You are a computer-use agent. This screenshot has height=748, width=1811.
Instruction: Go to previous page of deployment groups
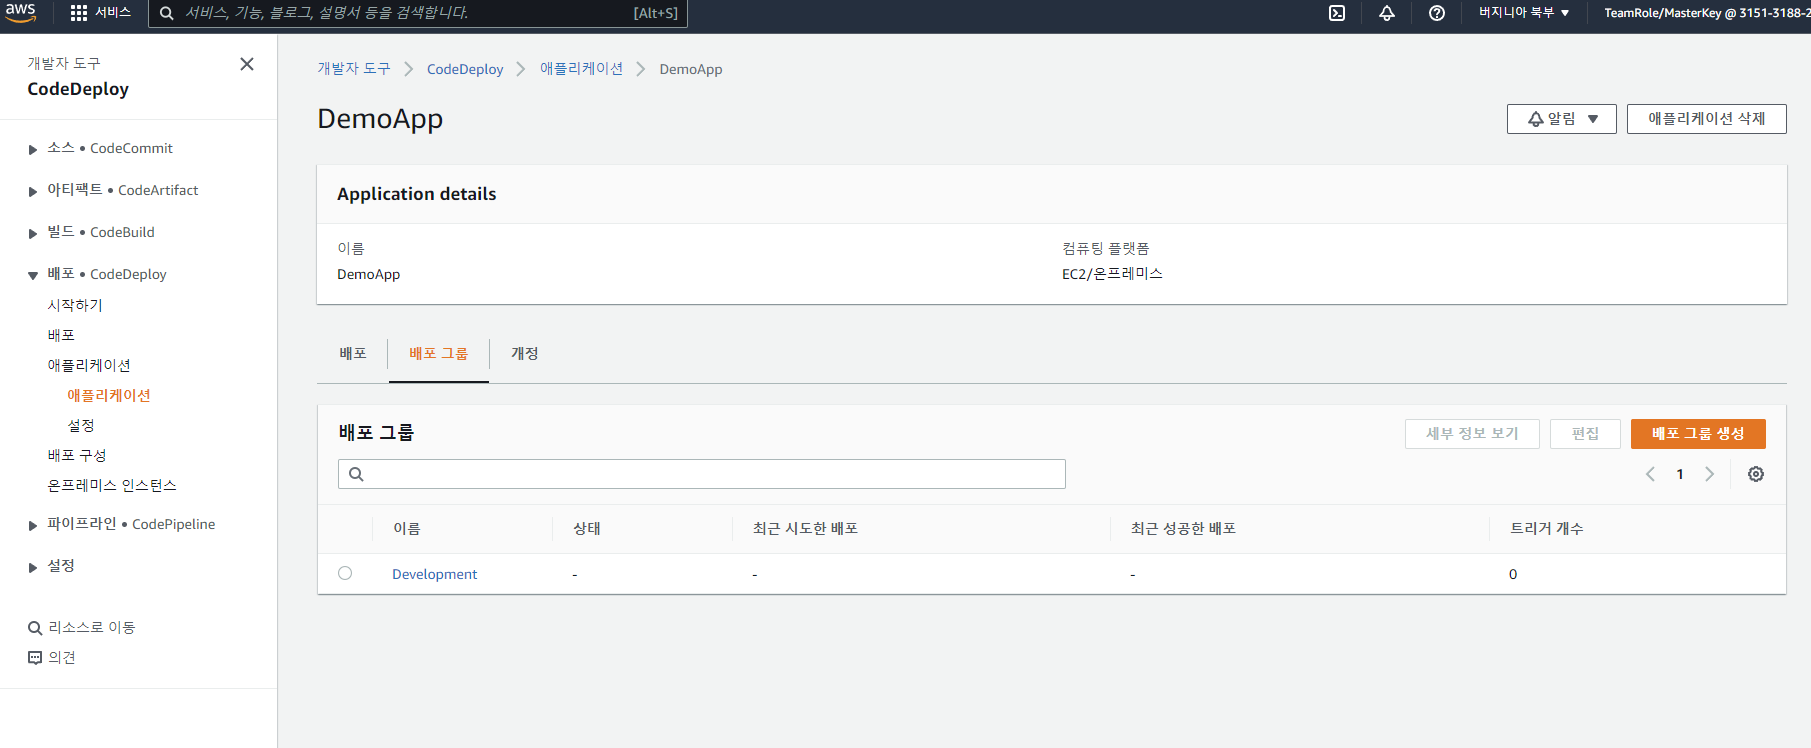click(x=1650, y=474)
